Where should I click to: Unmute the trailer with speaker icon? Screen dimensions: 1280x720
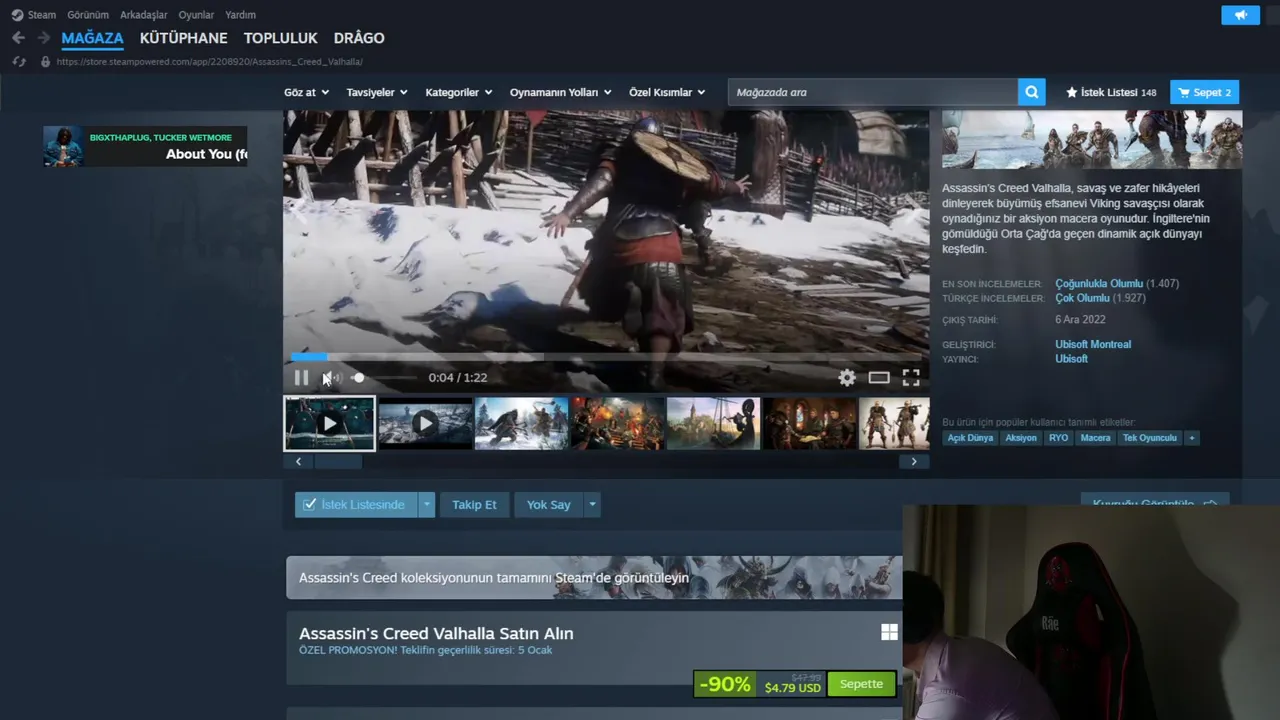tap(331, 378)
